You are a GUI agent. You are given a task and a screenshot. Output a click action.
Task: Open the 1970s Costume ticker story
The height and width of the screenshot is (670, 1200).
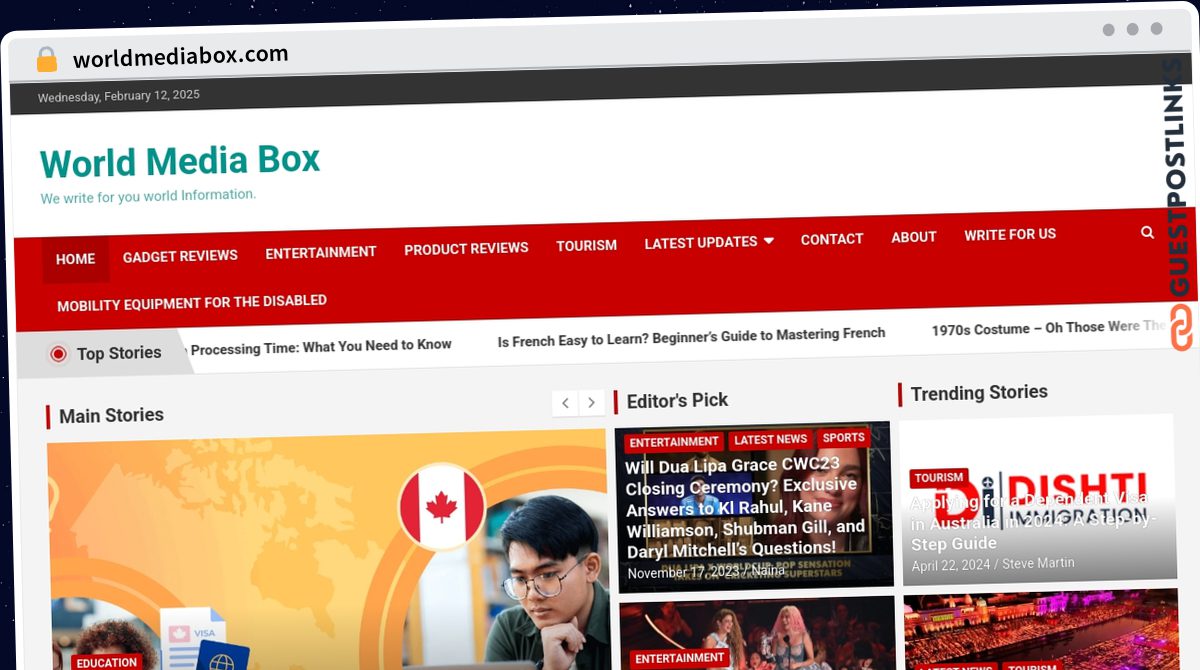point(1050,327)
